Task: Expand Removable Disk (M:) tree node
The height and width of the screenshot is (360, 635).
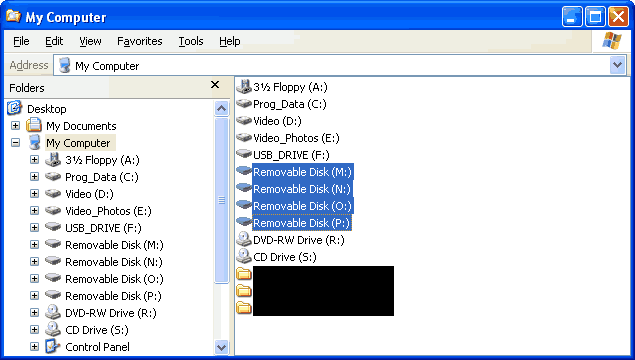Action: pos(34,245)
